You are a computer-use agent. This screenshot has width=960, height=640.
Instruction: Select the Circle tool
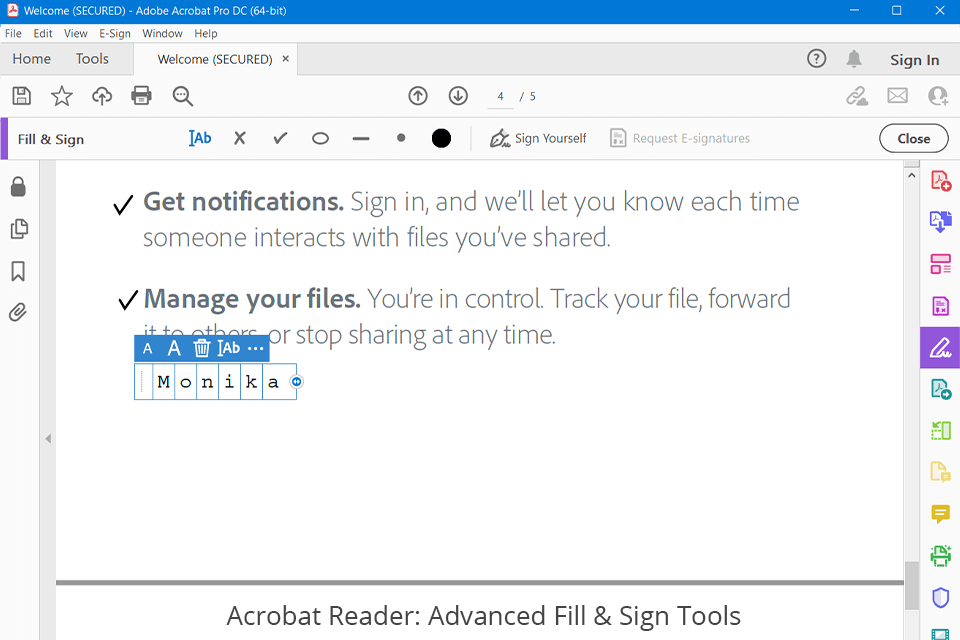(x=320, y=139)
